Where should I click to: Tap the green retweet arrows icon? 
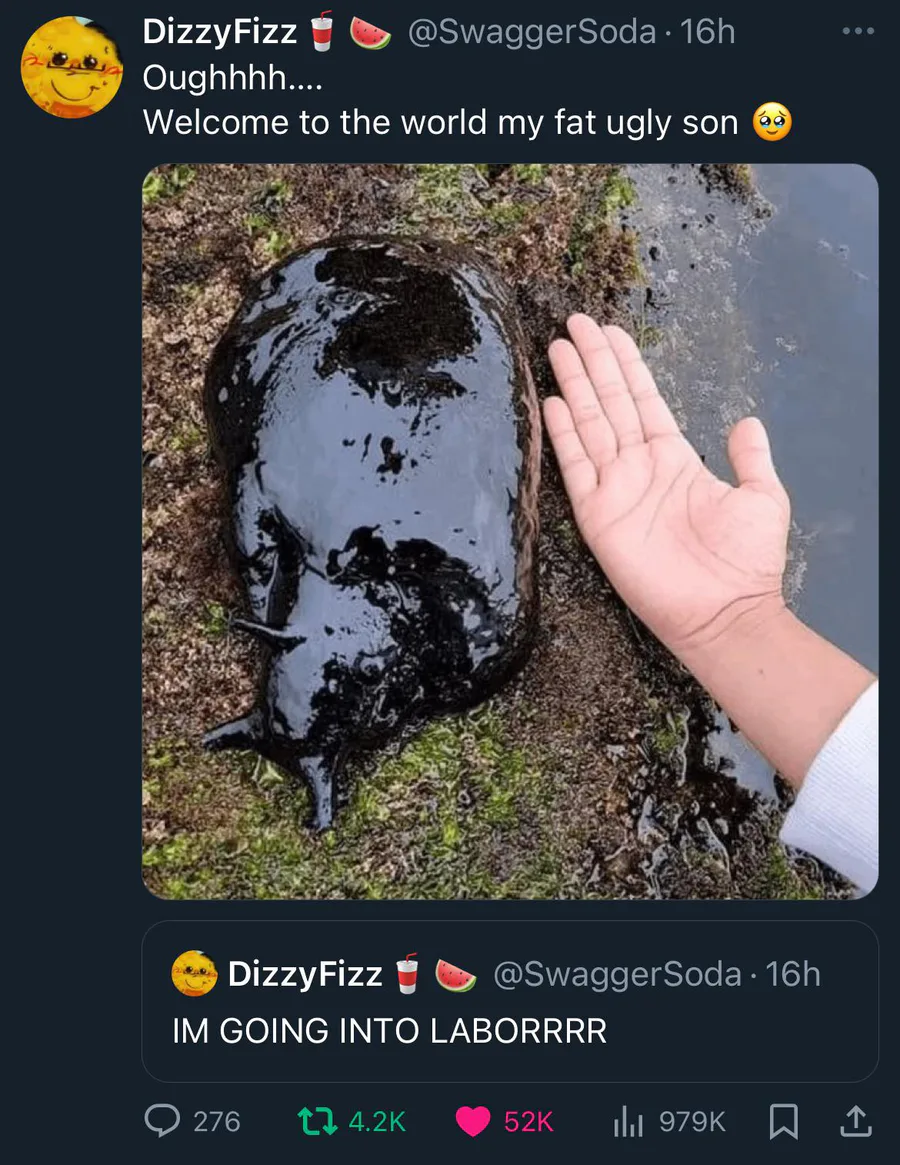[317, 1121]
